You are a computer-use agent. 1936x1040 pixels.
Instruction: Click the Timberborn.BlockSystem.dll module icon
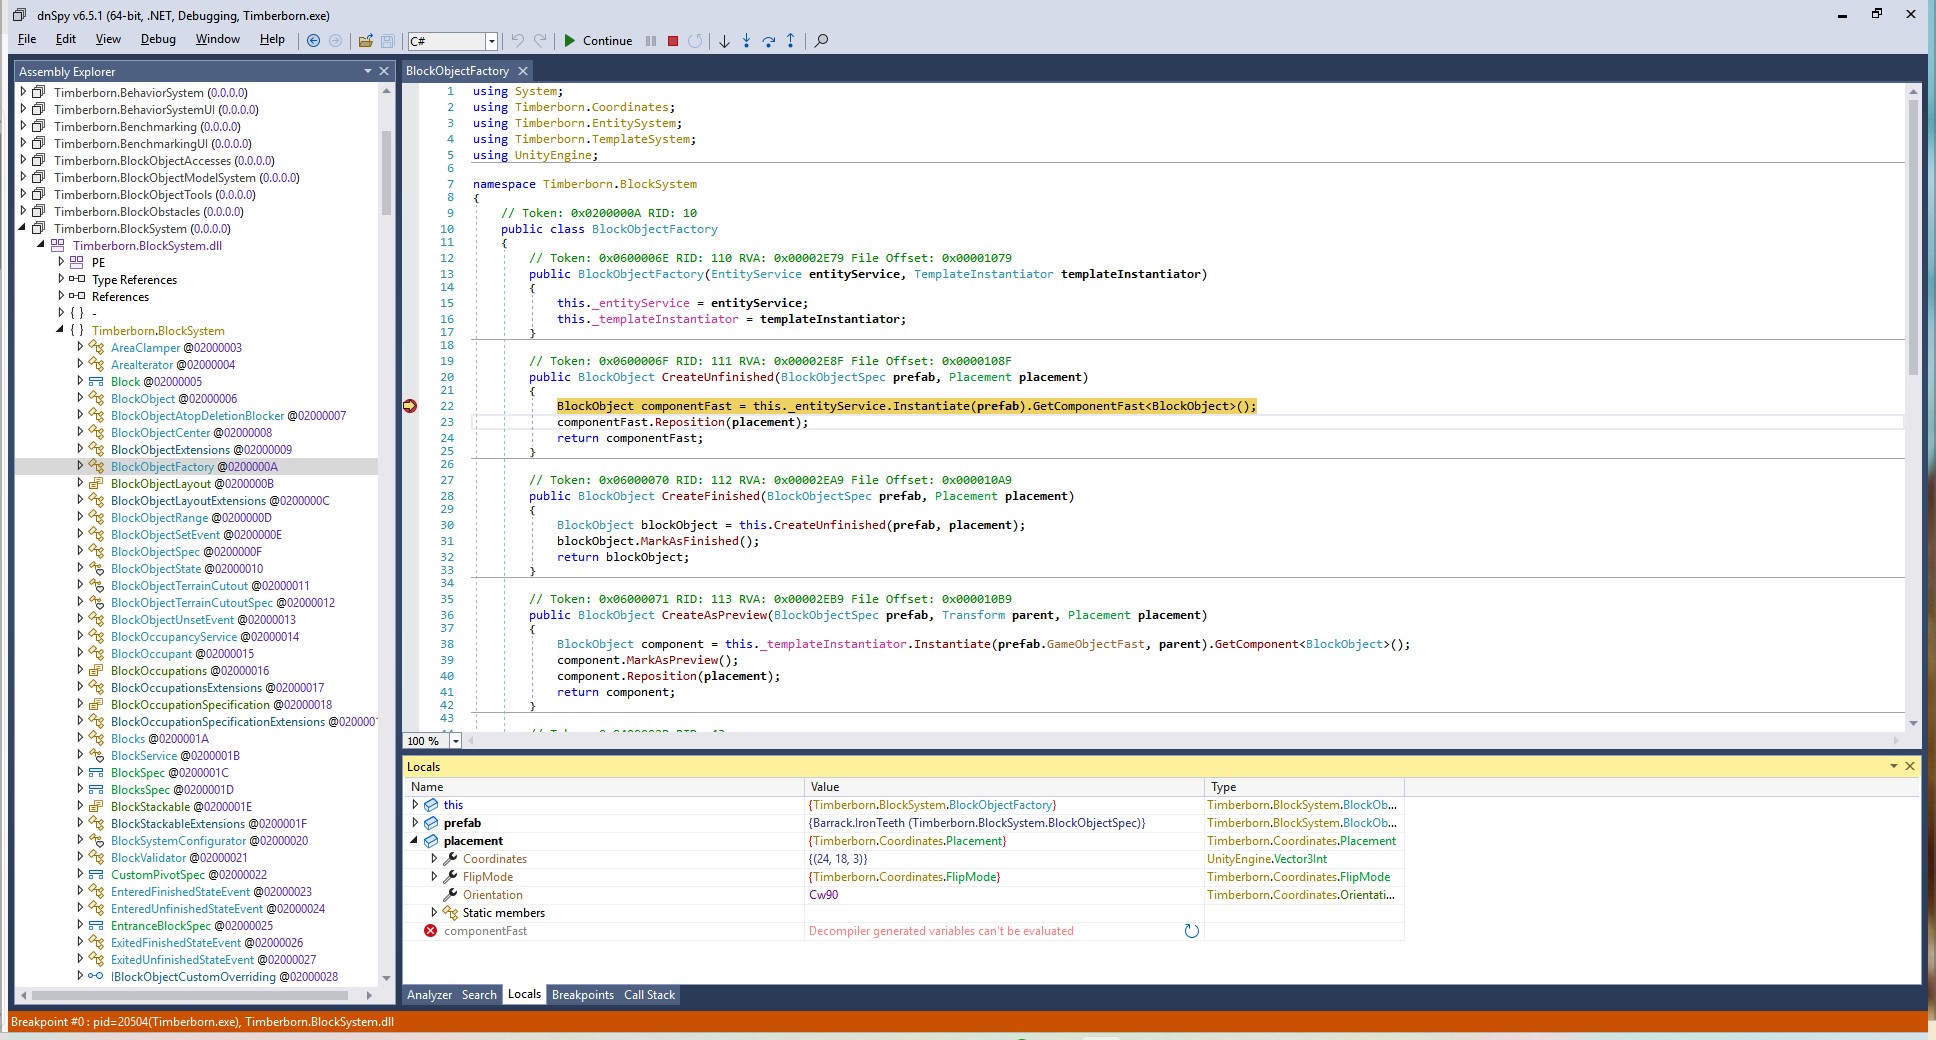click(x=57, y=245)
